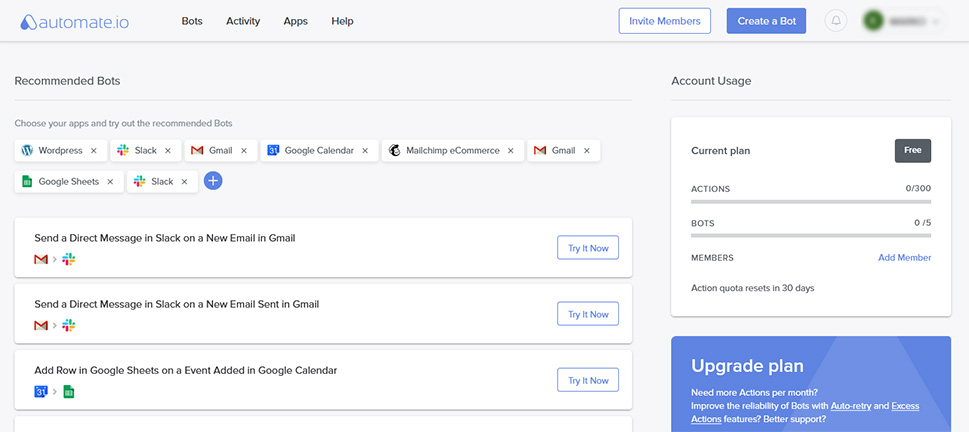Image resolution: width=969 pixels, height=432 pixels.
Task: Click the automate.io logo
Action: click(74, 22)
